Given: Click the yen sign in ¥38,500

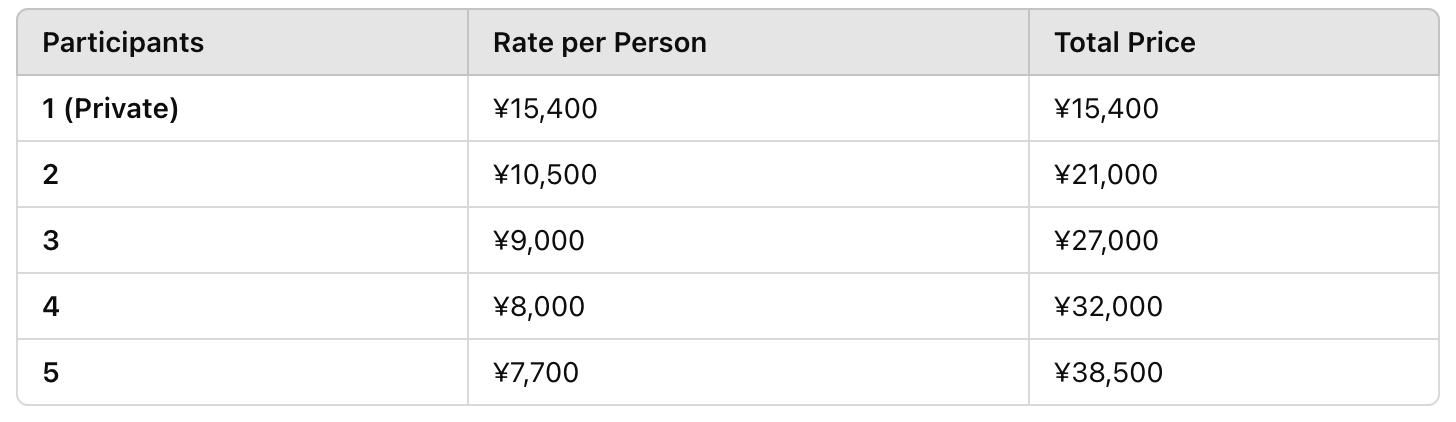Looking at the screenshot, I should click(1062, 373).
